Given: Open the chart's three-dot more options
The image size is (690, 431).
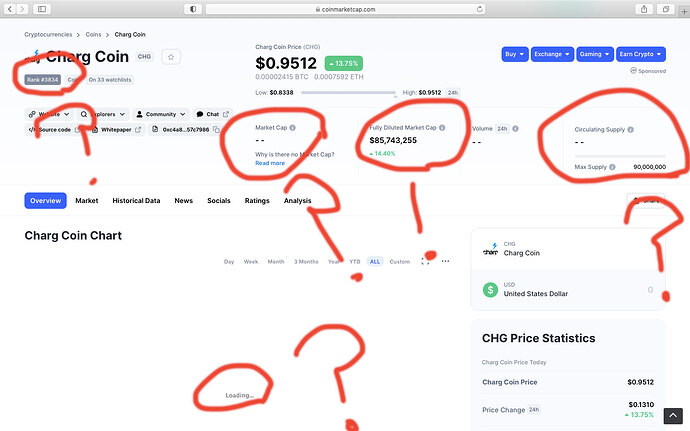Looking at the screenshot, I should coord(445,261).
